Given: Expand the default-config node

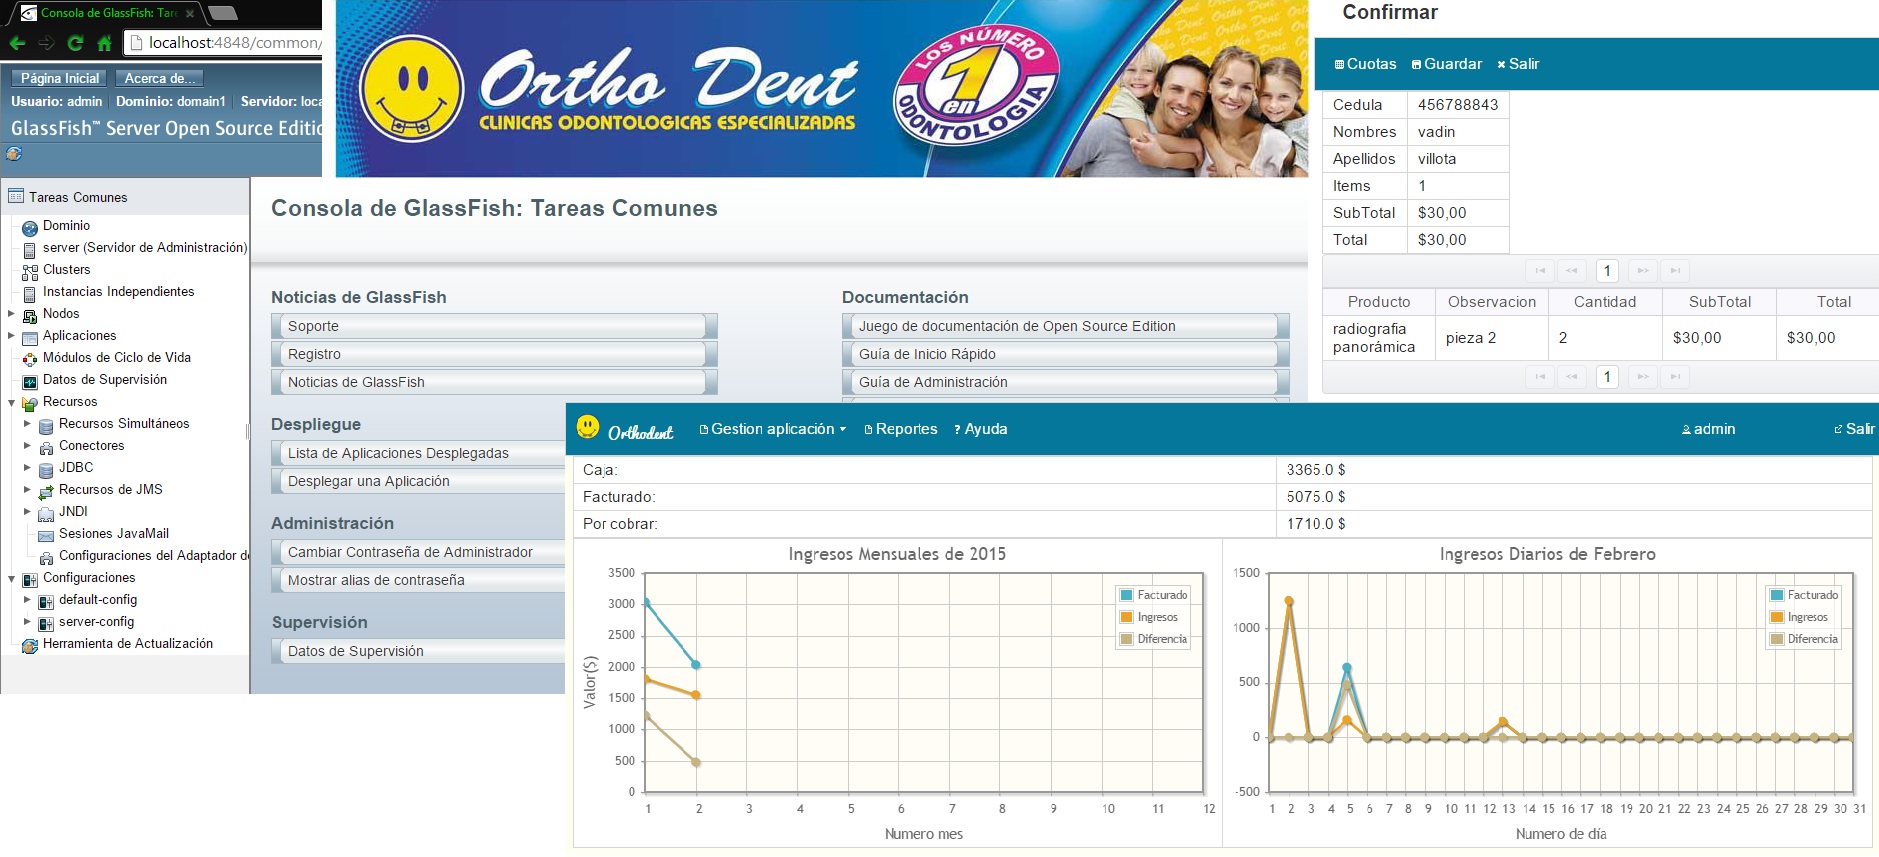Looking at the screenshot, I should (28, 600).
